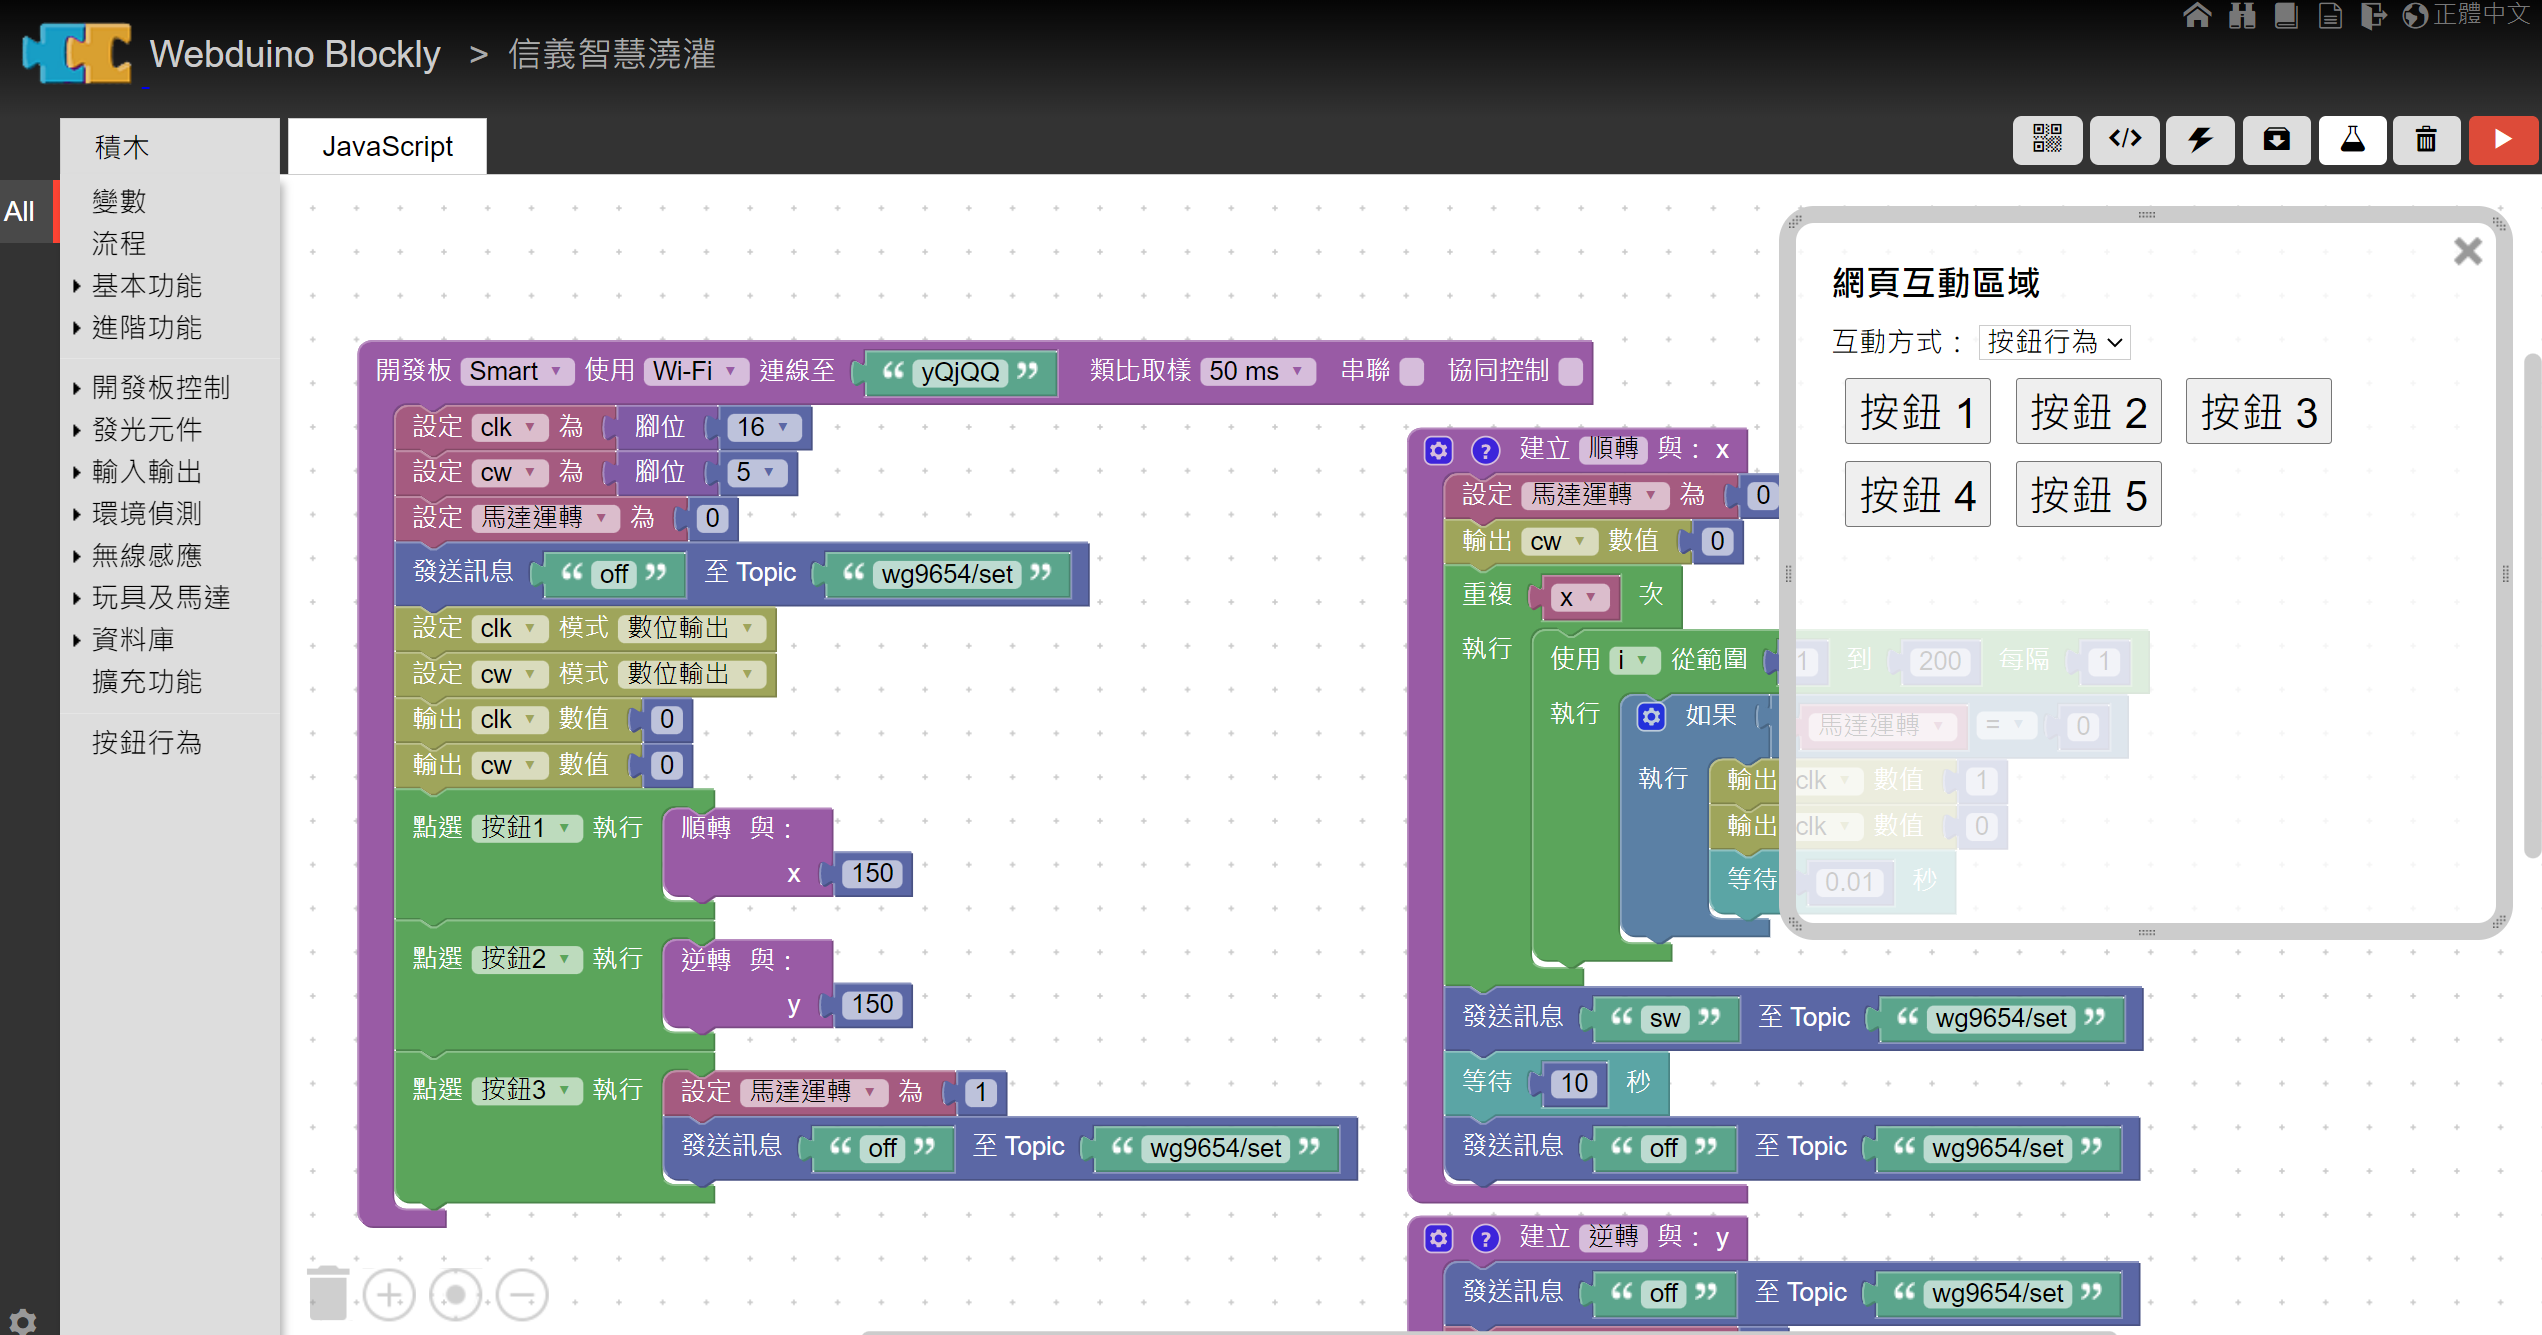
Task: Click 按鈕 4 in interactive panel
Action: (x=1917, y=494)
